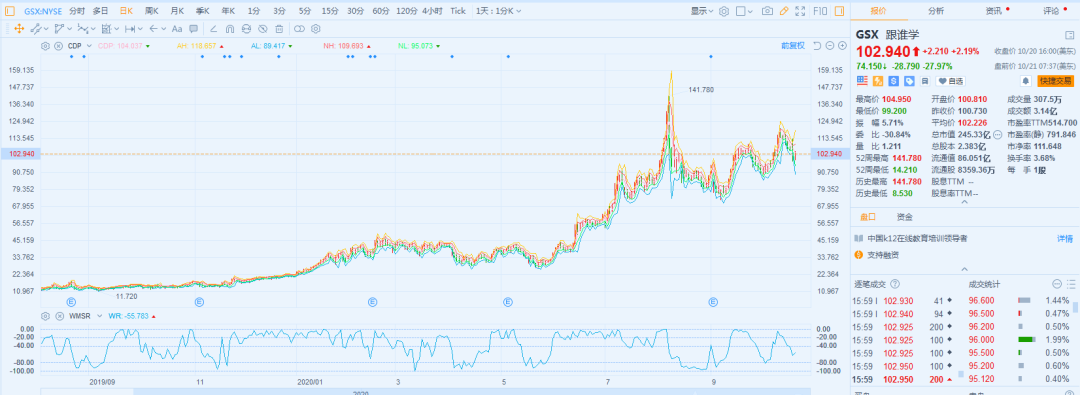Open arrow annotation options dropdown
Viewport: 1080px width, 395px height.
(x=164, y=29)
